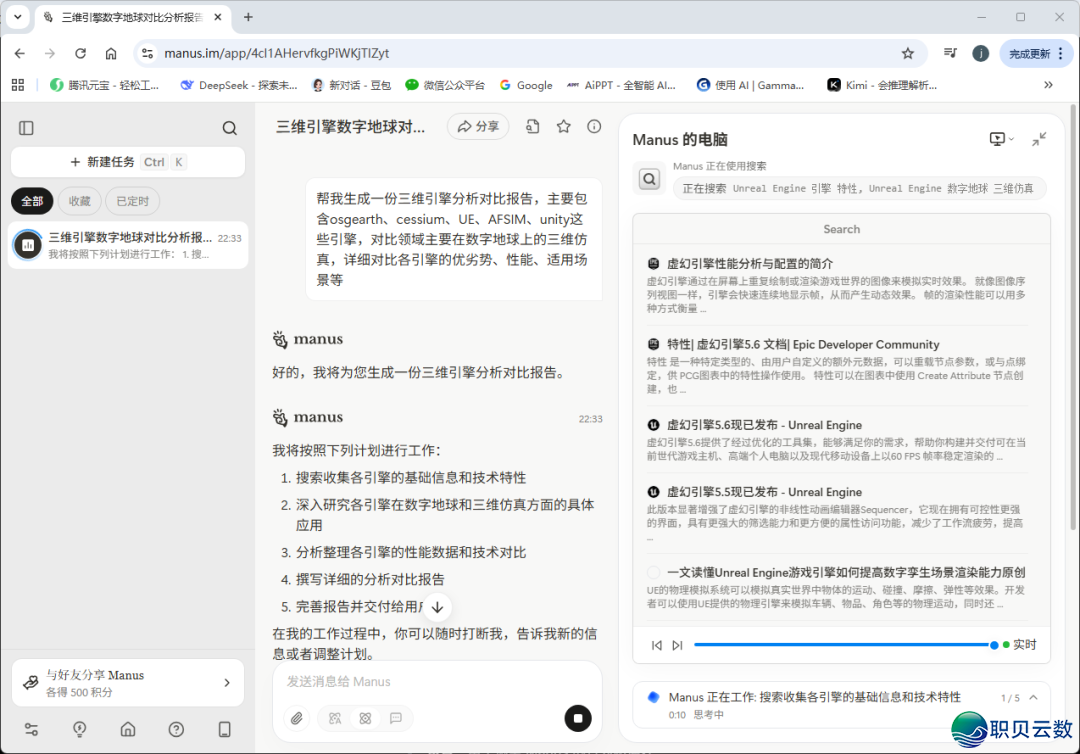Open settings sliders icon in sidebar footer
Screen dimensions: 1080x754
[32, 730]
